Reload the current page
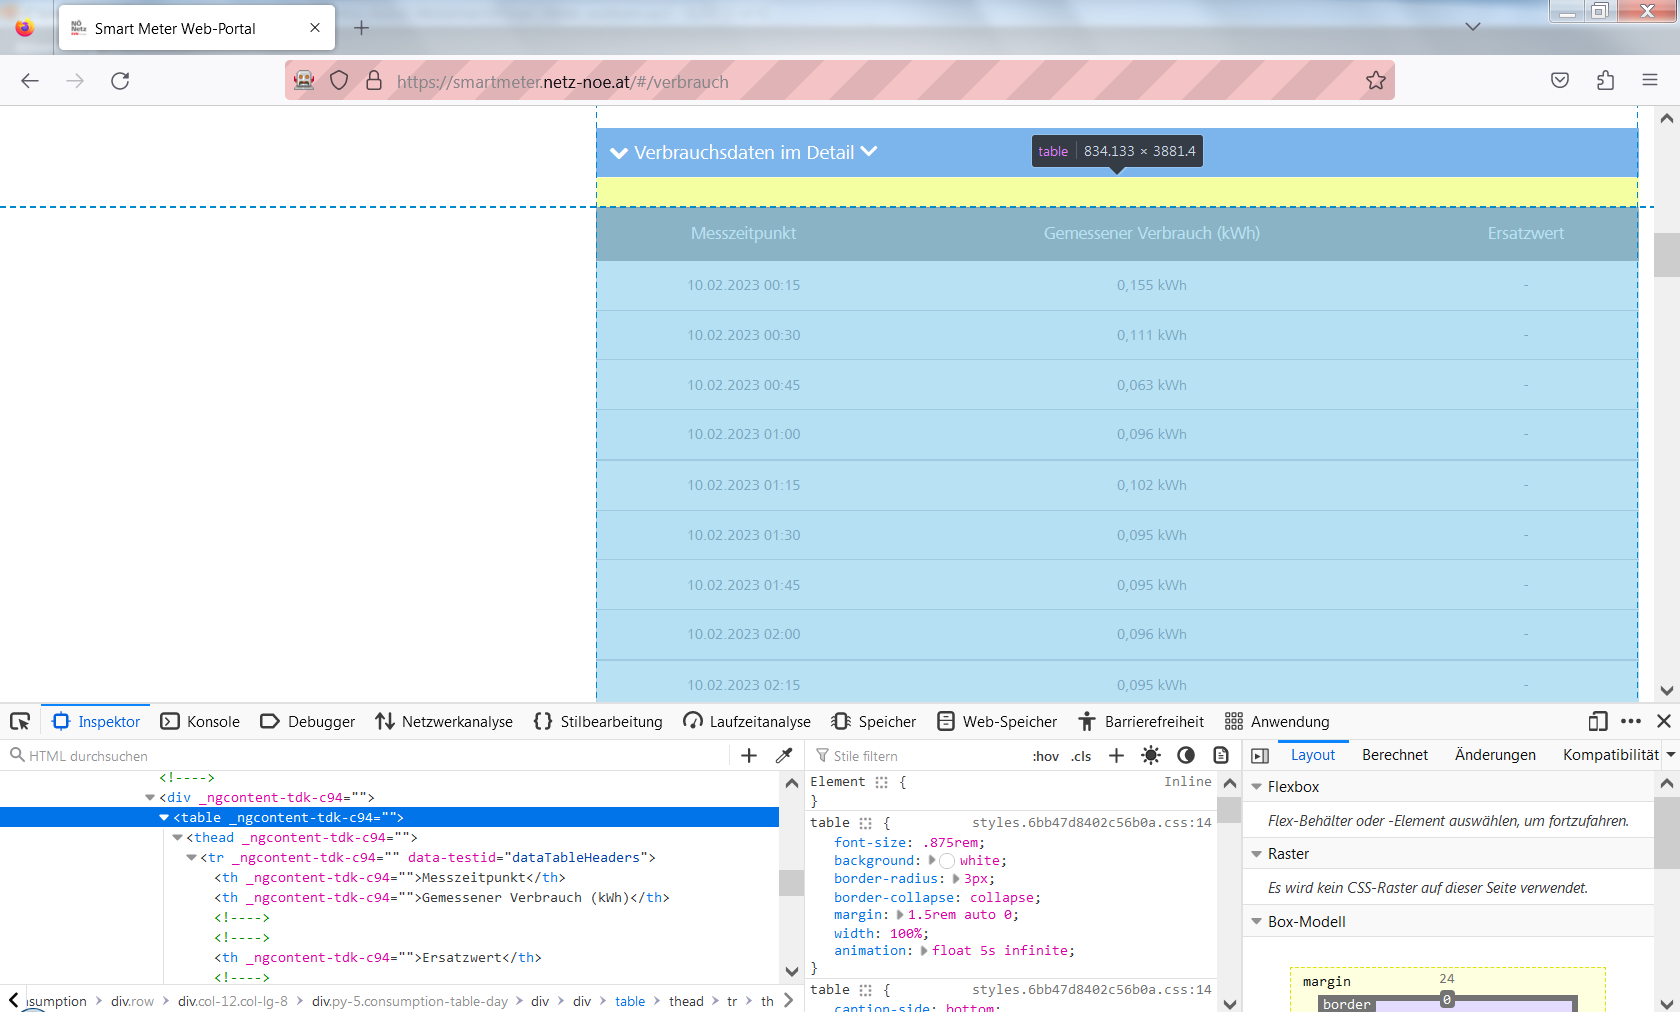This screenshot has width=1680, height=1012. pyautogui.click(x=120, y=81)
